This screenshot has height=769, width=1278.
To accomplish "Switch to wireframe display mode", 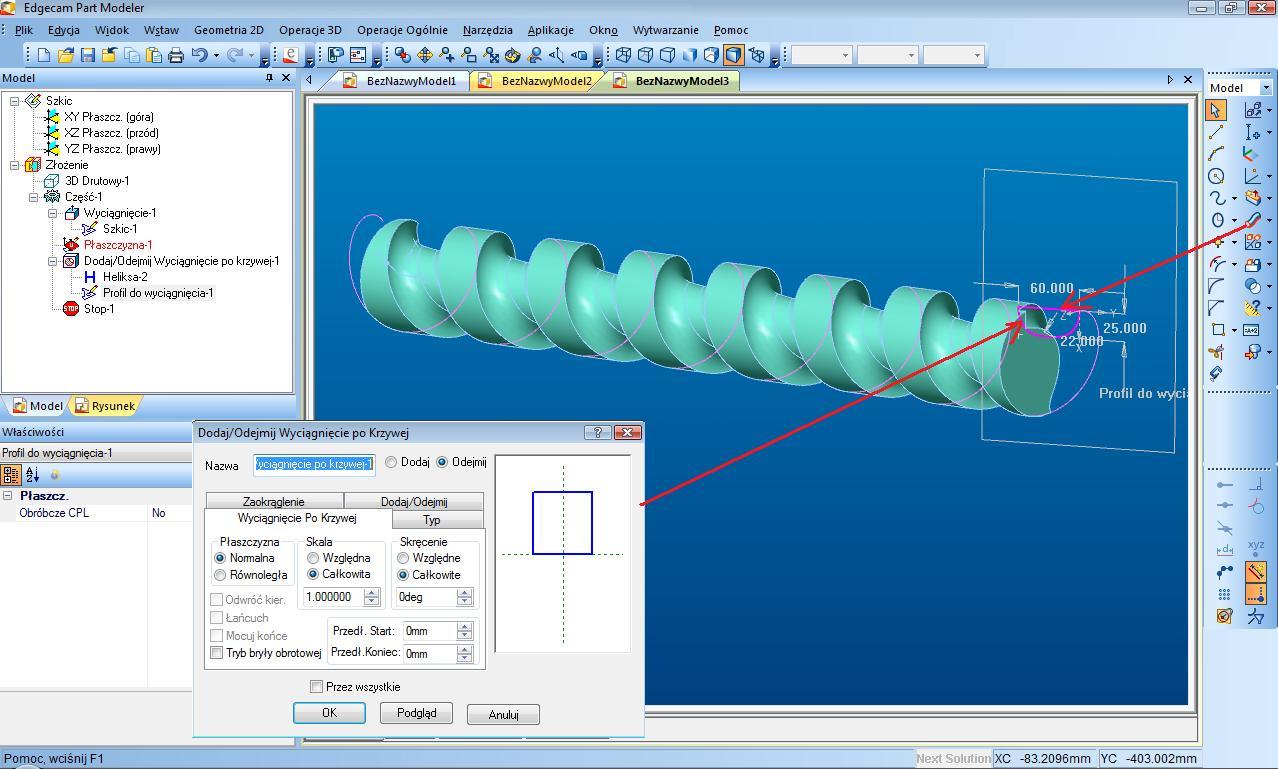I will pos(623,56).
